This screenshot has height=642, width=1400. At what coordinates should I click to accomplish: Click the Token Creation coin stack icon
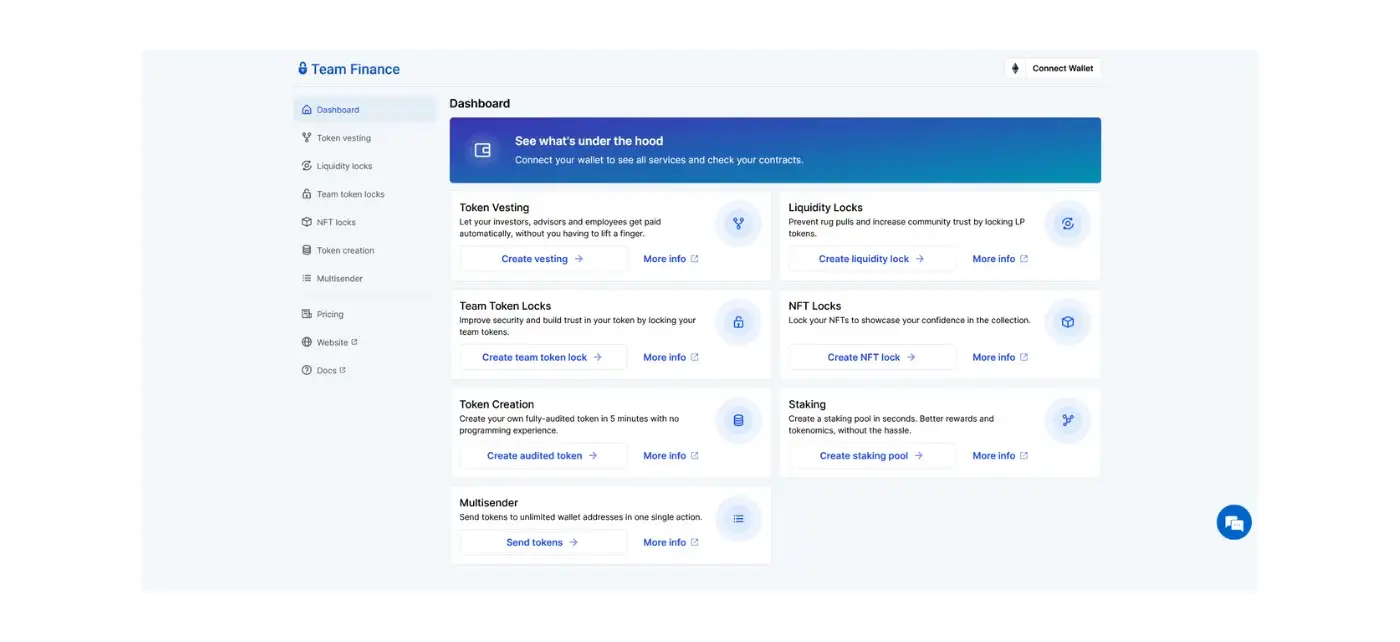(x=738, y=420)
